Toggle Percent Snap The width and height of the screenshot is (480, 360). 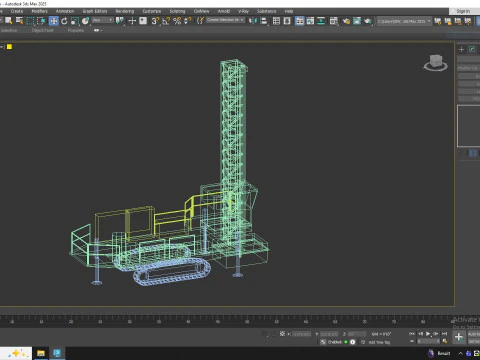177,21
